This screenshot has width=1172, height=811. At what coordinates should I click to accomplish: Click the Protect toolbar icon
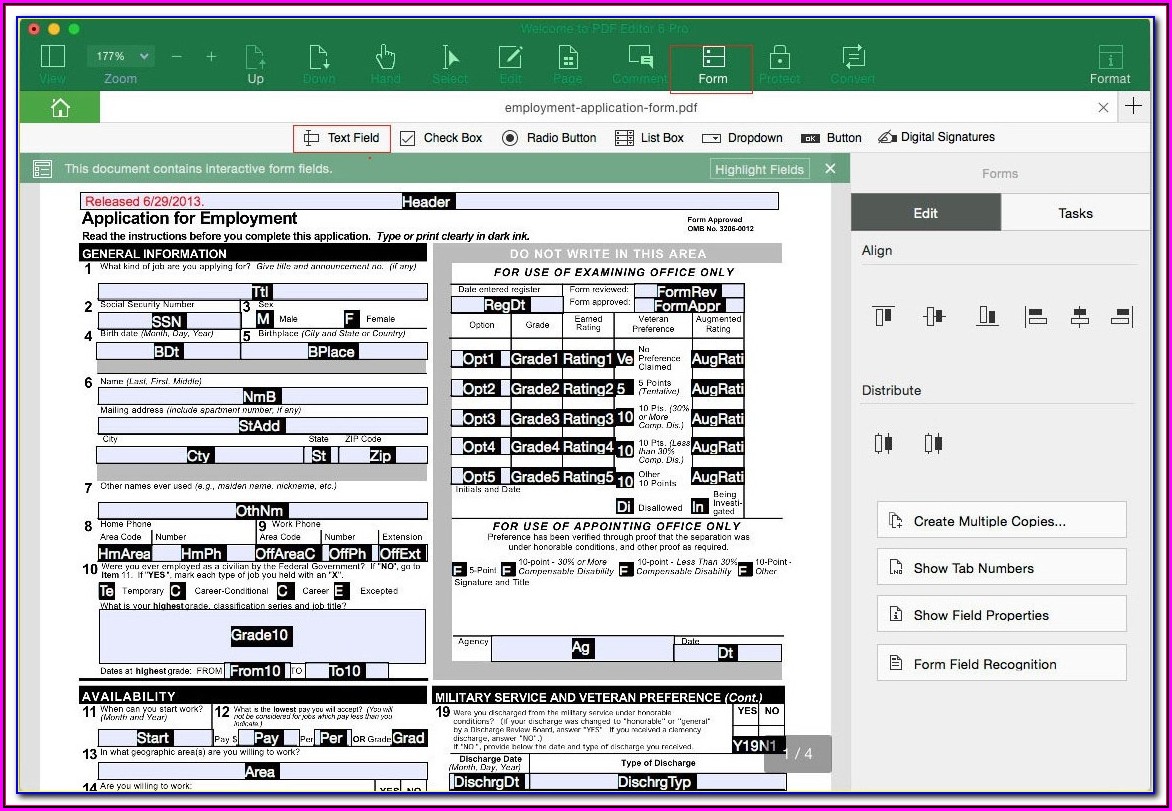pos(779,65)
